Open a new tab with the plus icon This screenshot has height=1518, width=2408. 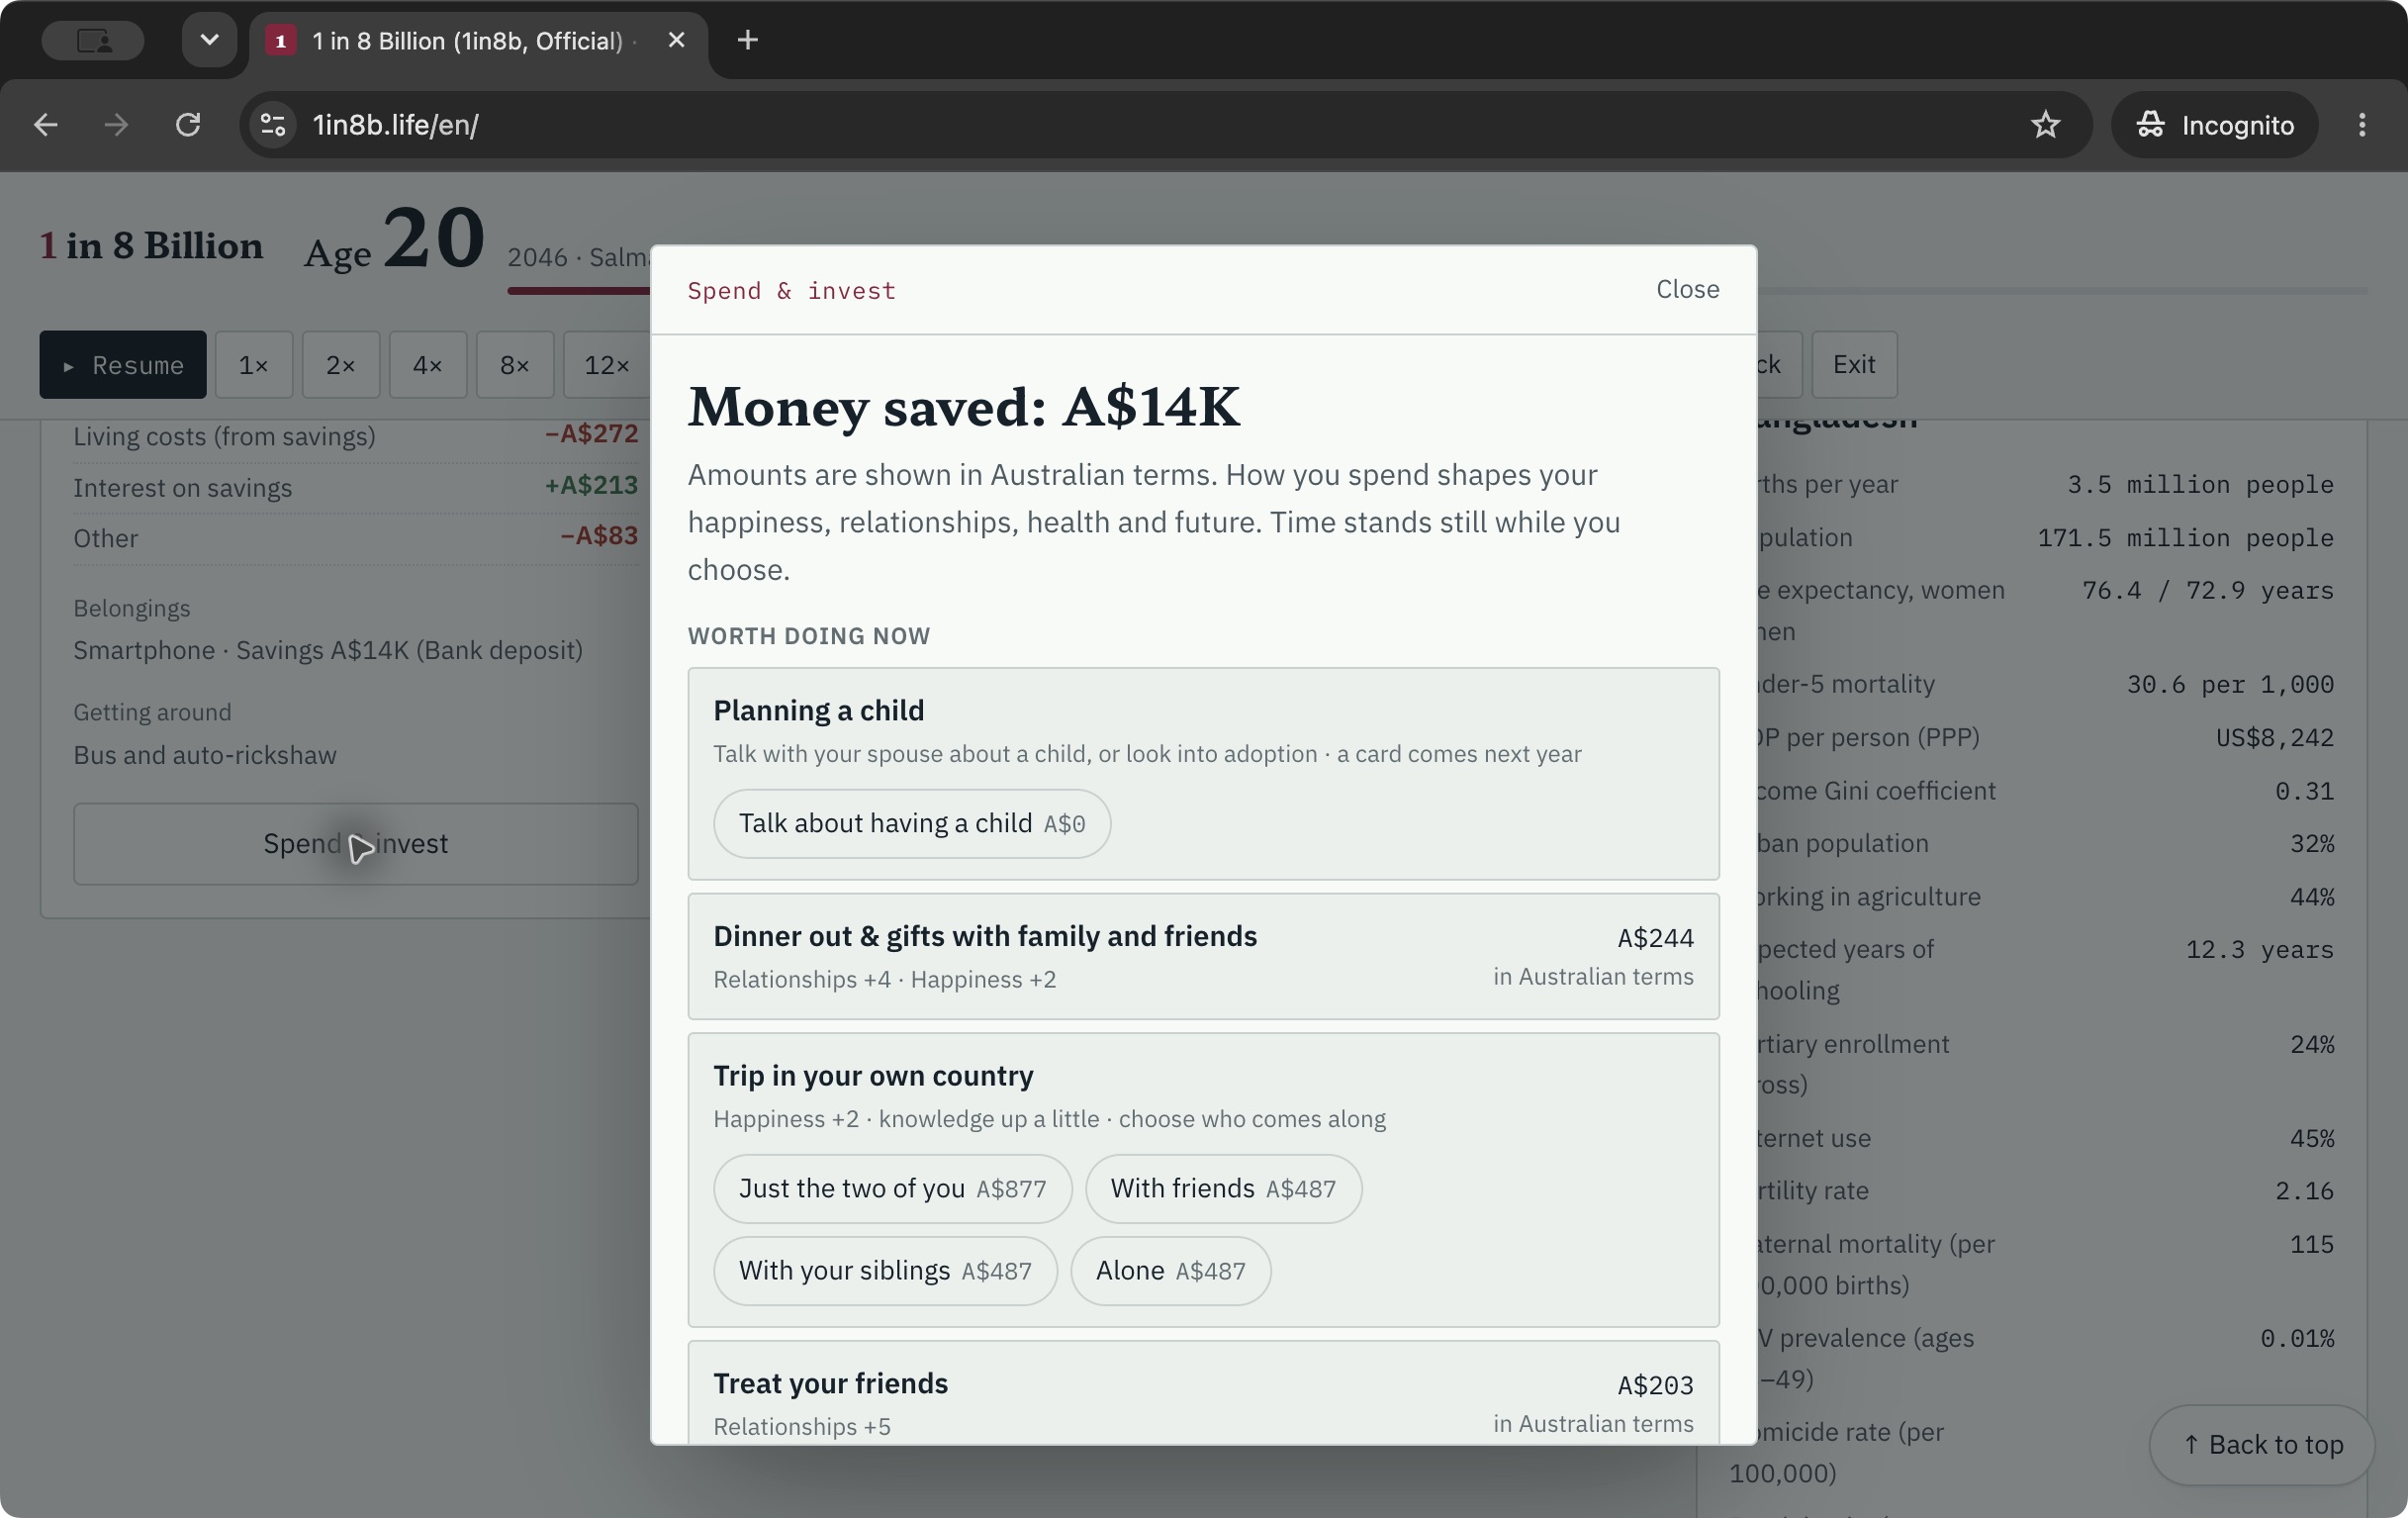click(x=747, y=40)
